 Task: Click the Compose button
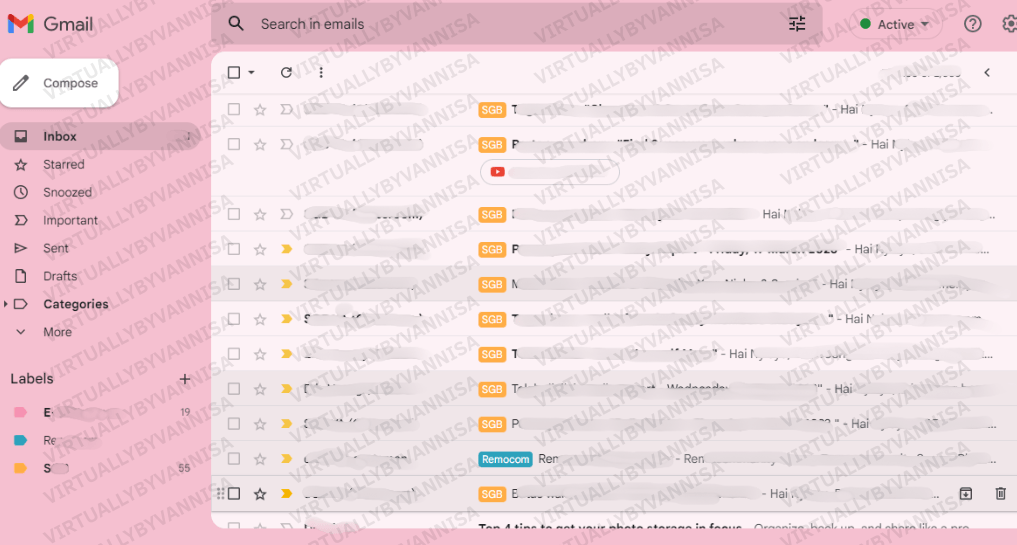point(59,83)
